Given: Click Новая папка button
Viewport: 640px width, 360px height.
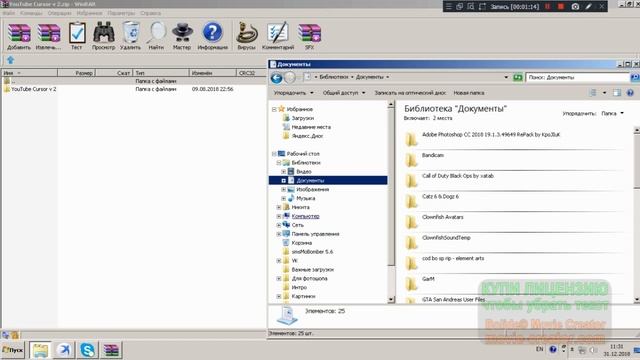Looking at the screenshot, I should click(469, 93).
